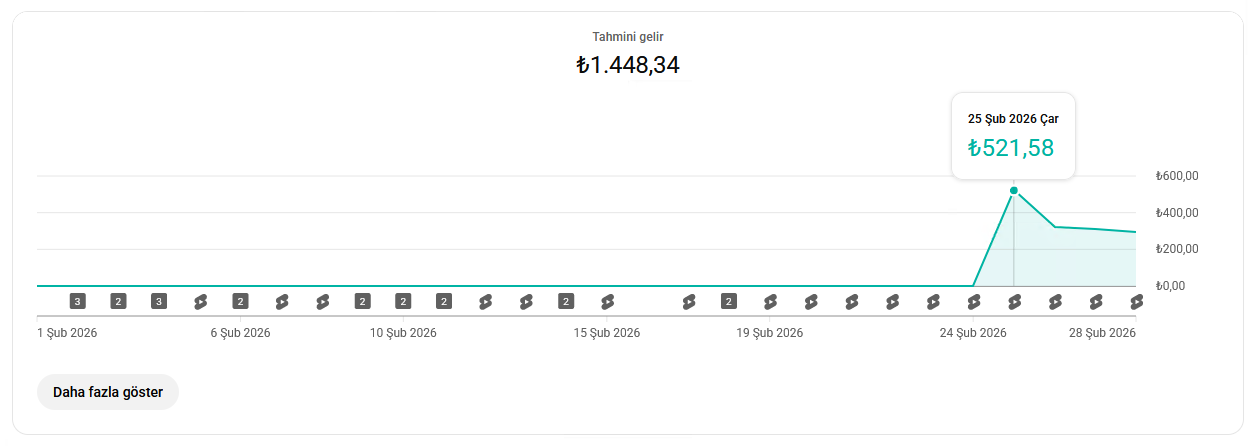Select the Shorts icon for 5 Şub
Screen dimensions: 1257x446
click(x=200, y=301)
